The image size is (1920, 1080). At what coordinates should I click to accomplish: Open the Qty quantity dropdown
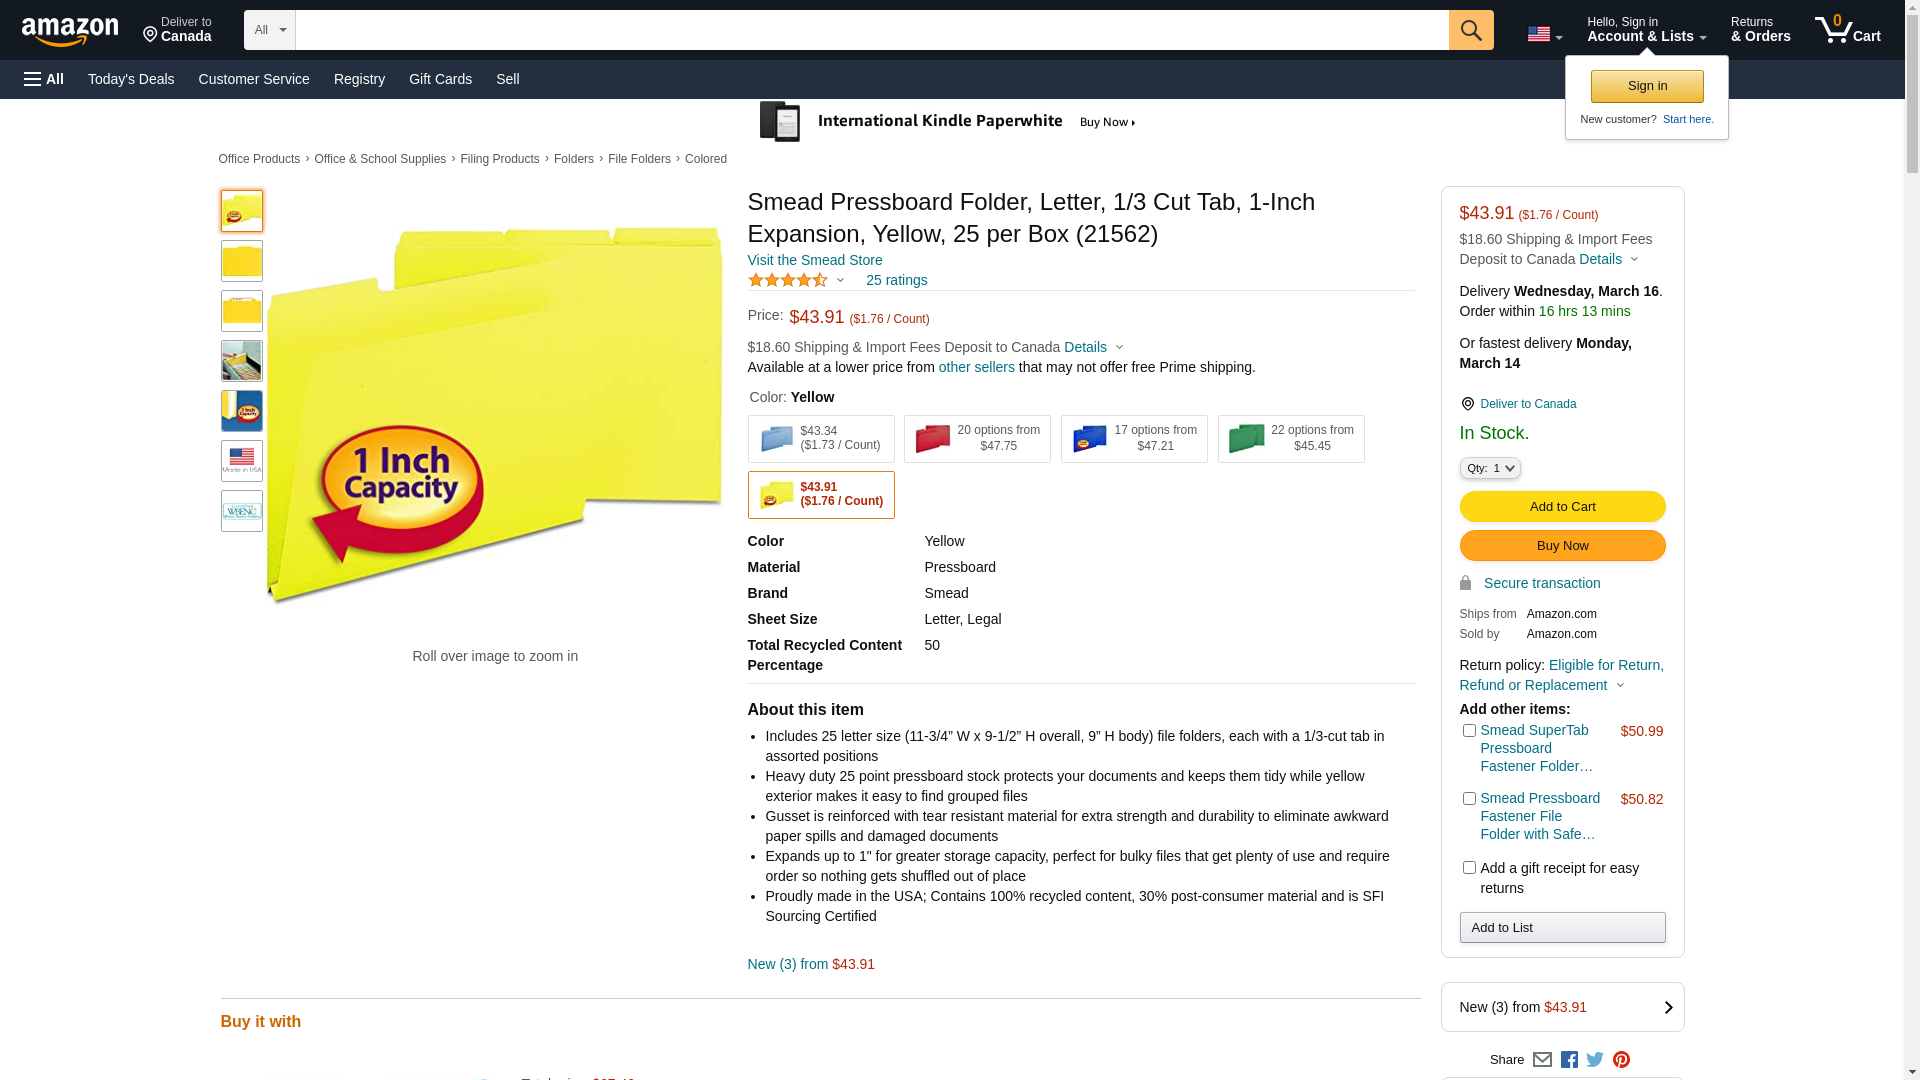1490,468
